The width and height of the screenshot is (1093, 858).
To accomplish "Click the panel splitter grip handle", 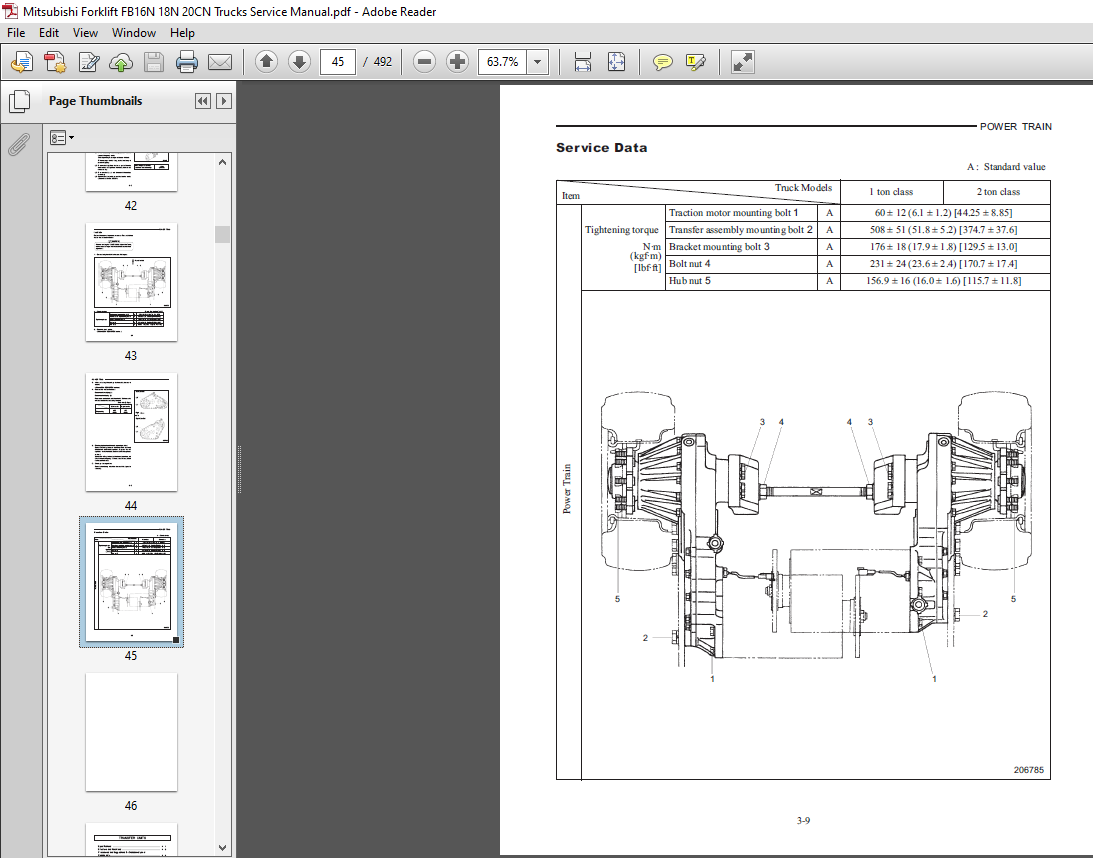I will 239,469.
